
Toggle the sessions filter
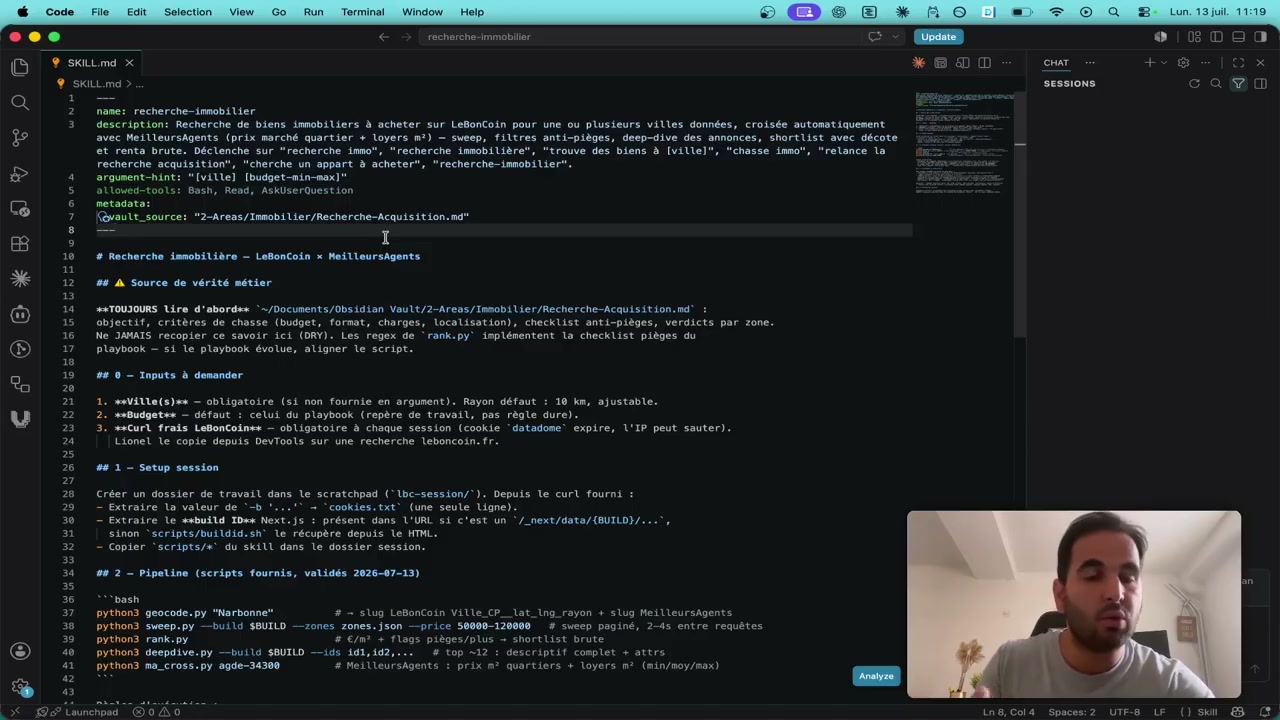pos(1238,84)
